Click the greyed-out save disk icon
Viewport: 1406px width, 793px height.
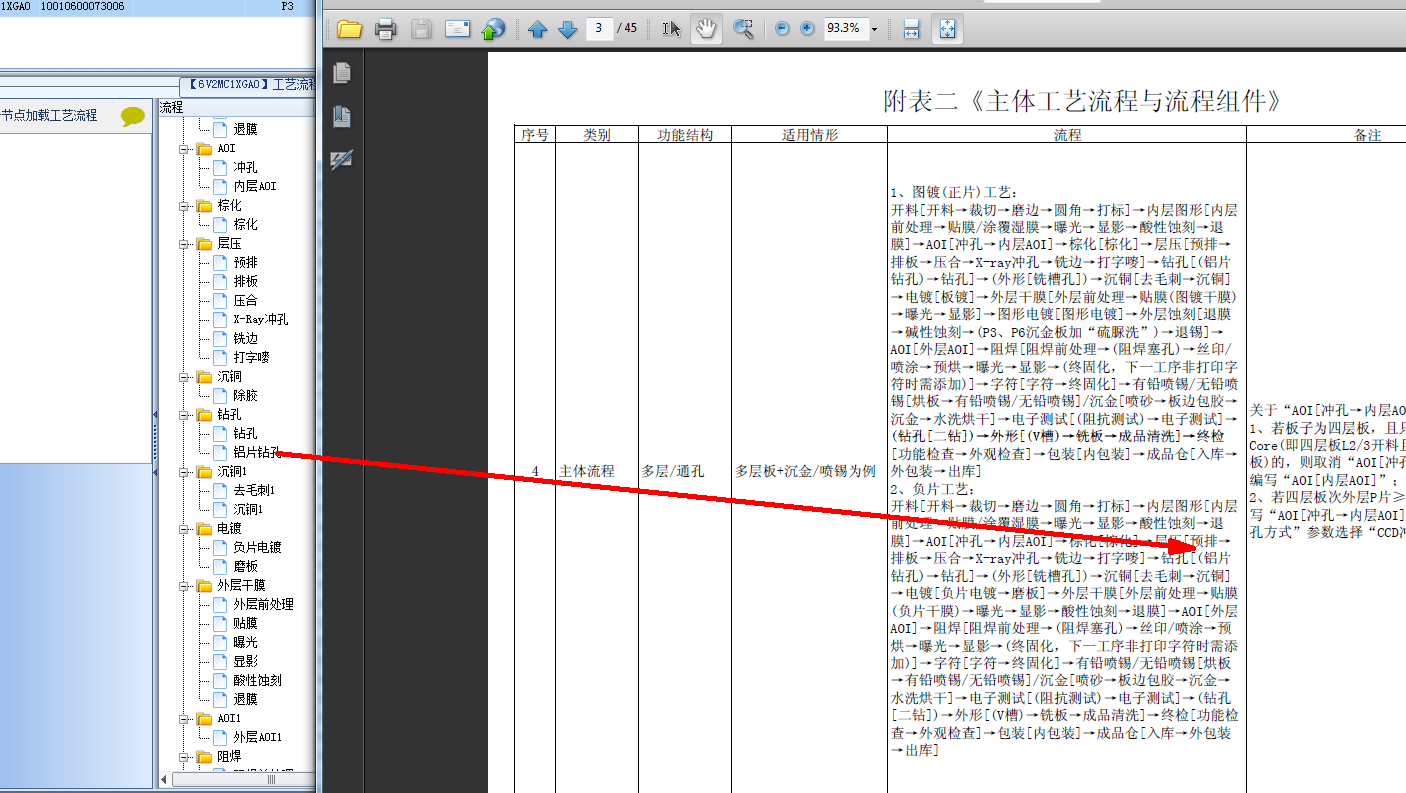421,29
